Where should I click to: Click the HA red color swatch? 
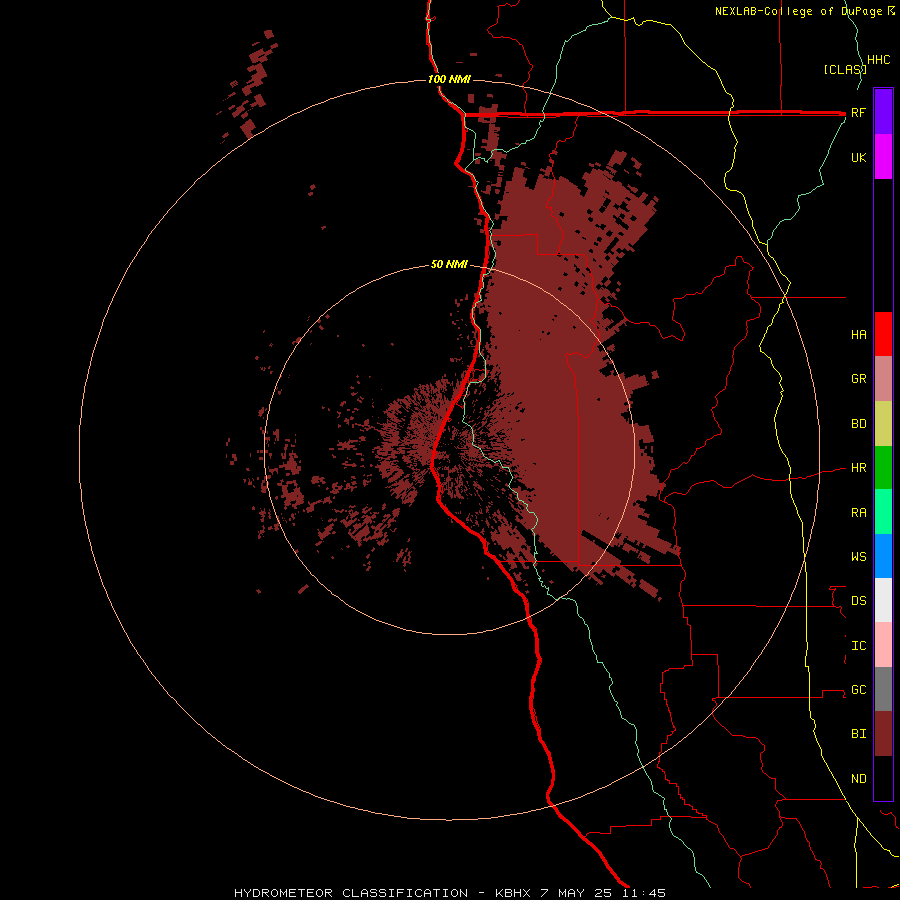pos(883,334)
